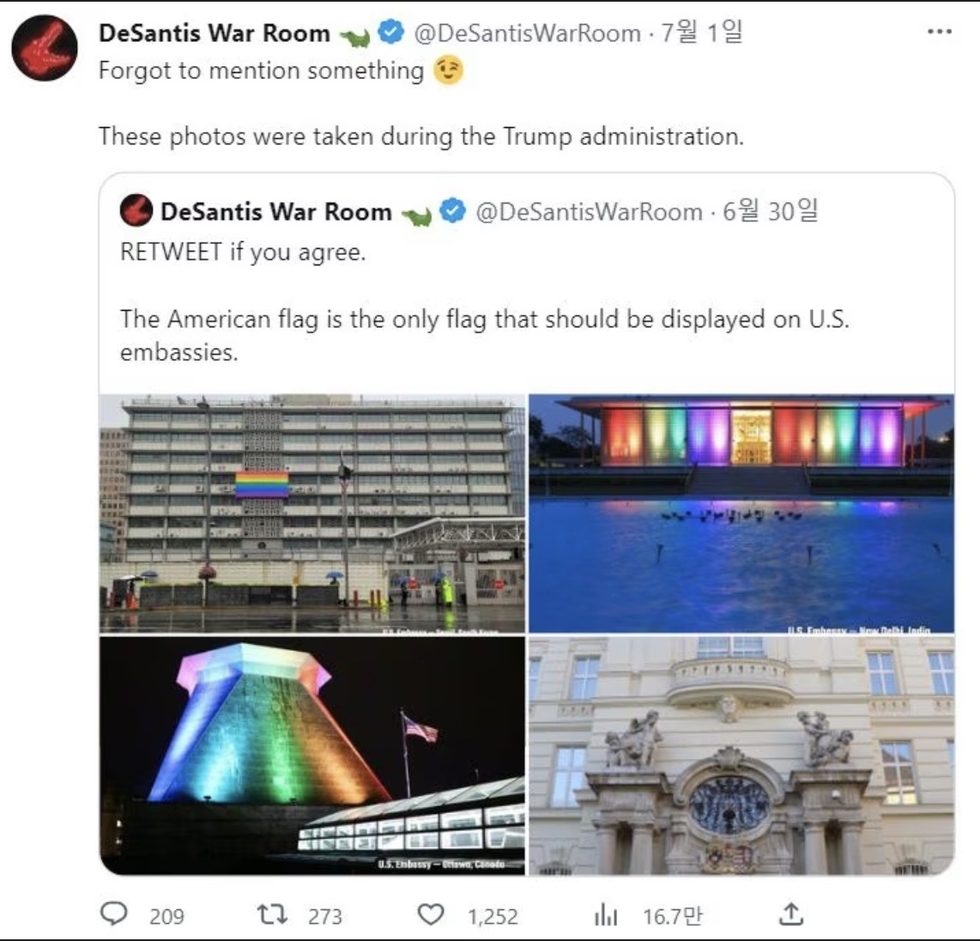Viewport: 980px width, 941px height.
Task: Open the DeSantis War Room profile avatar
Action: pos(44,48)
